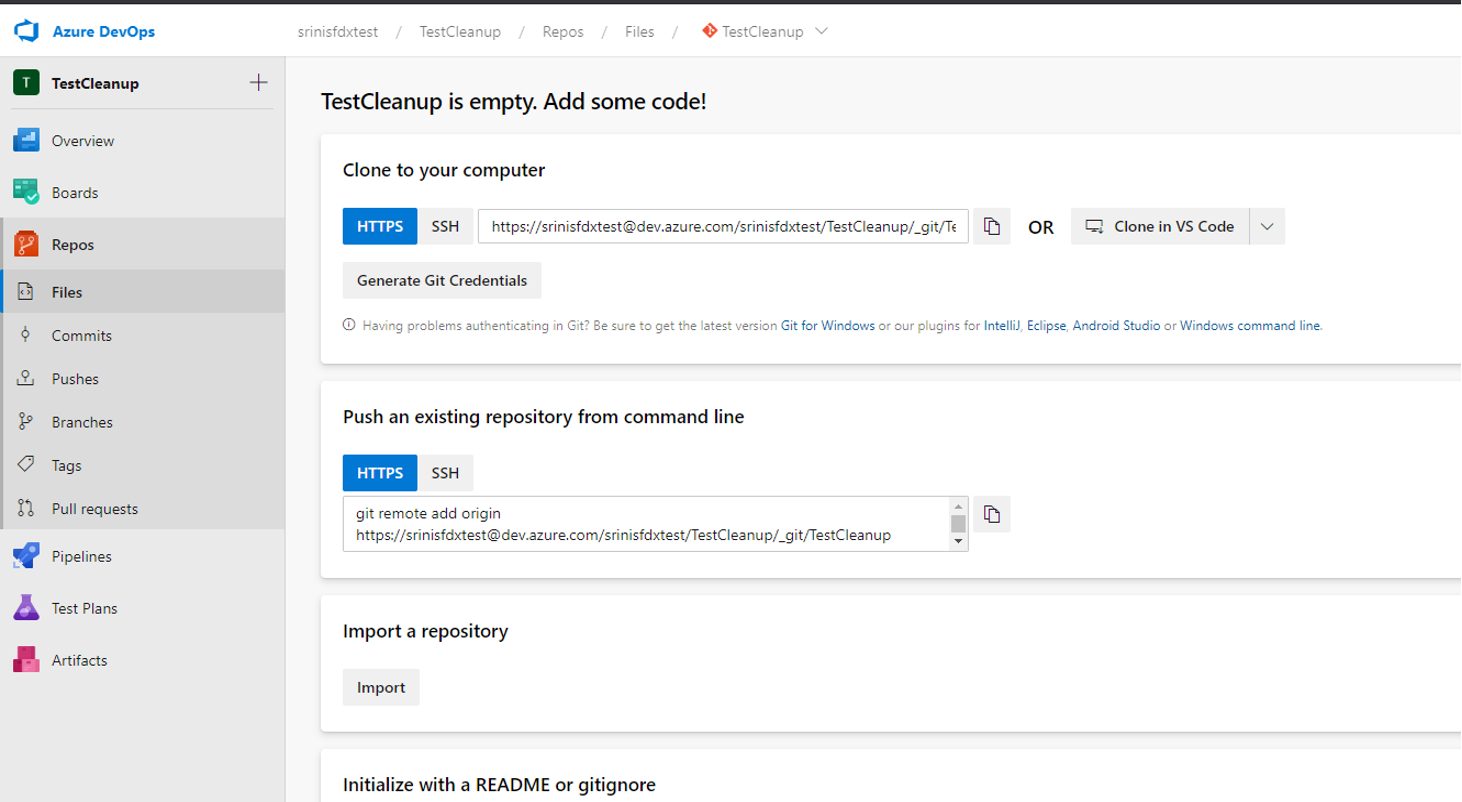This screenshot has height=802, width=1462.
Task: Navigate to Repos via the breadcrumb
Action: [x=563, y=31]
